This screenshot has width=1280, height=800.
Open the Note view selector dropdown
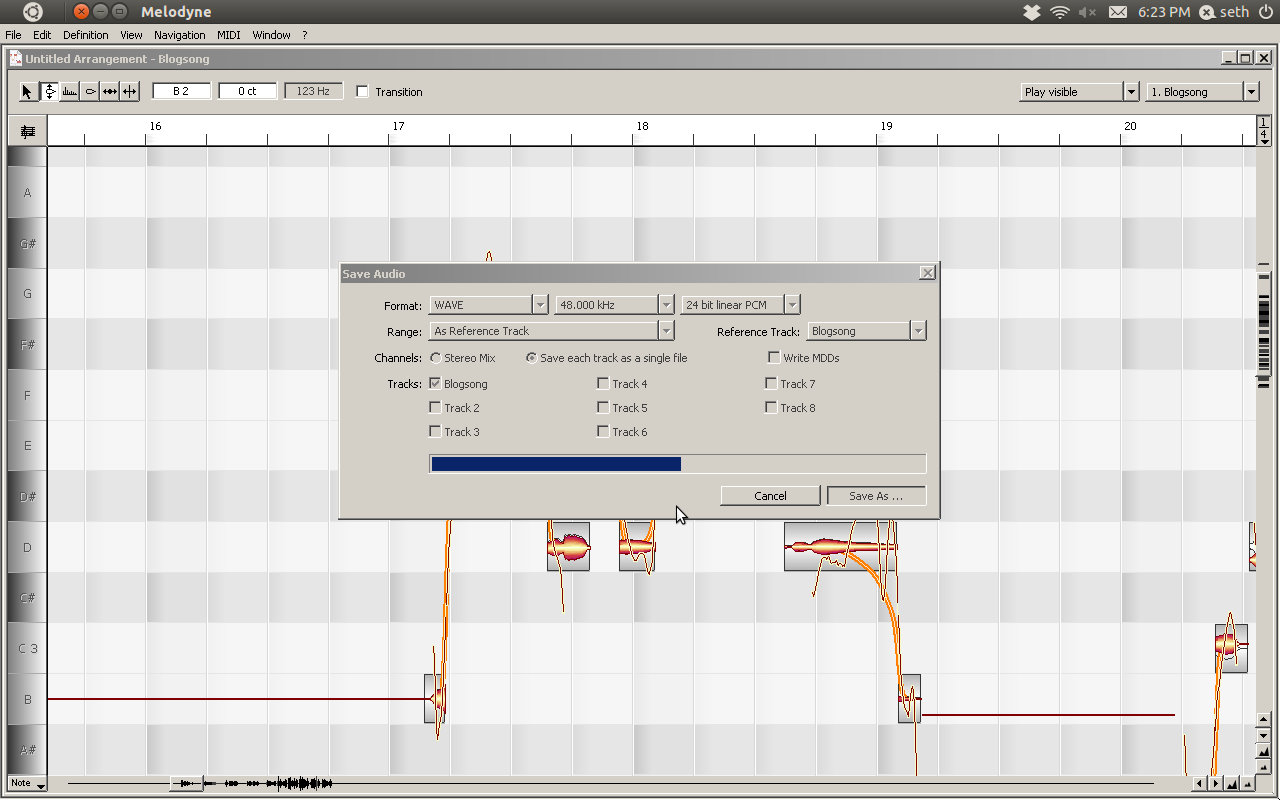(28, 784)
